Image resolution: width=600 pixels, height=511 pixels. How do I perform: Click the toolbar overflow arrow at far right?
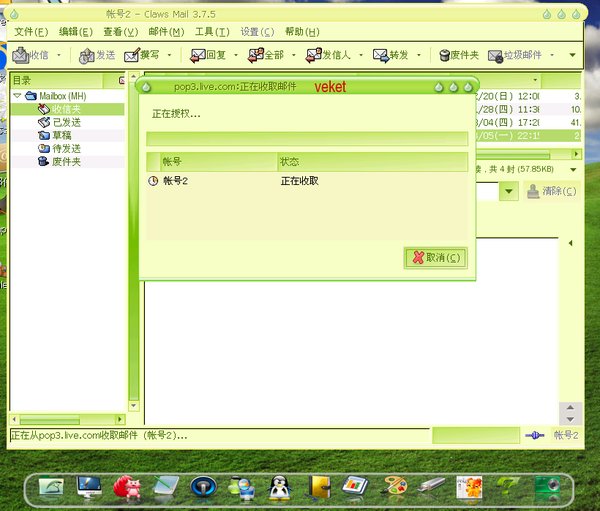572,55
